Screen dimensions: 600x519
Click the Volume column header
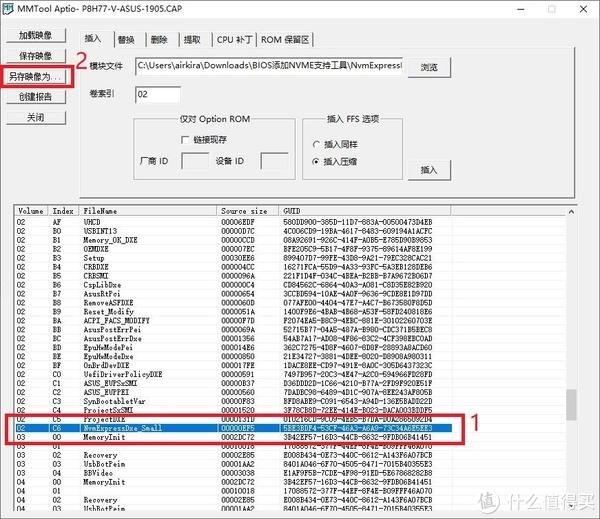pyautogui.click(x=31, y=211)
